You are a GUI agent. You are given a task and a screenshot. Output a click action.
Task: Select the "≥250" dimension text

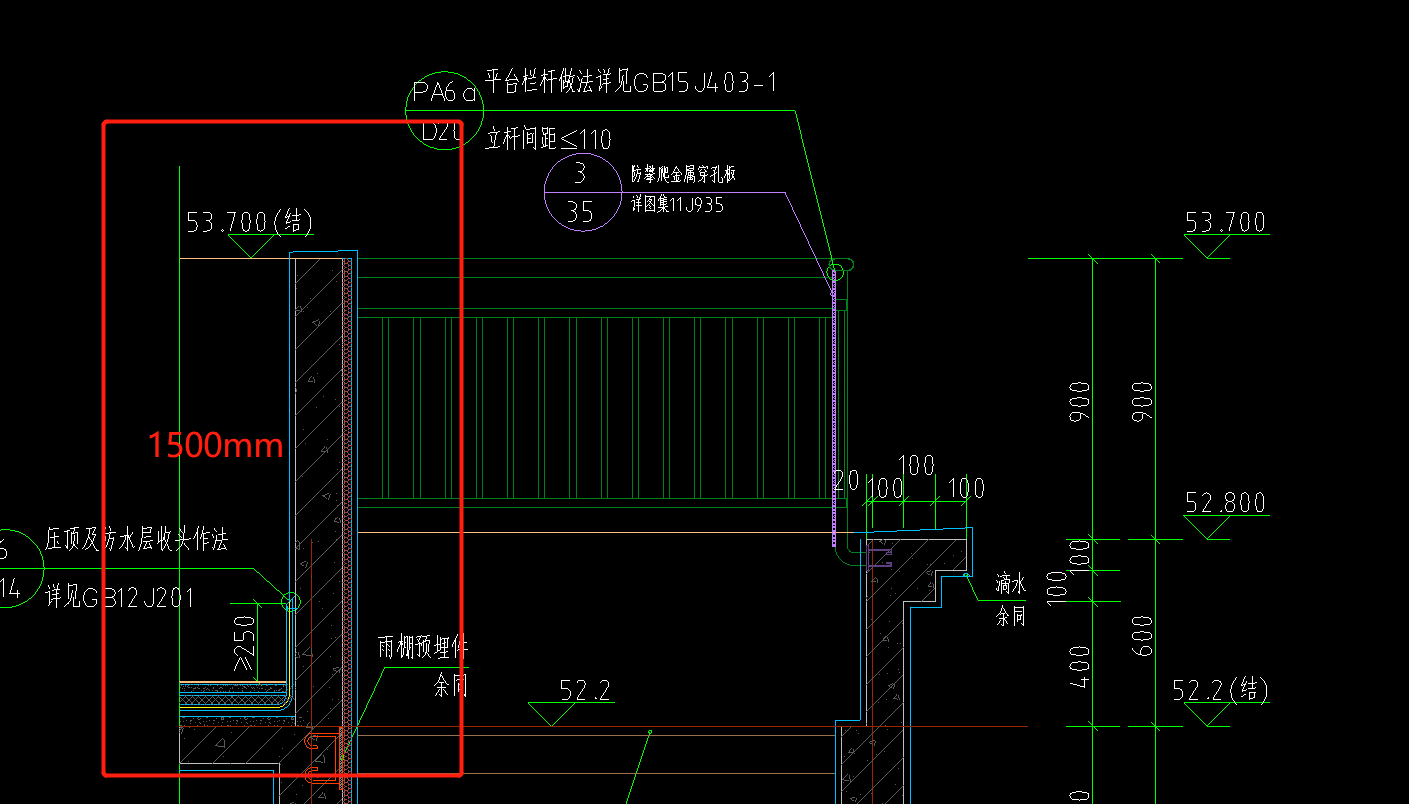pyautogui.click(x=244, y=641)
